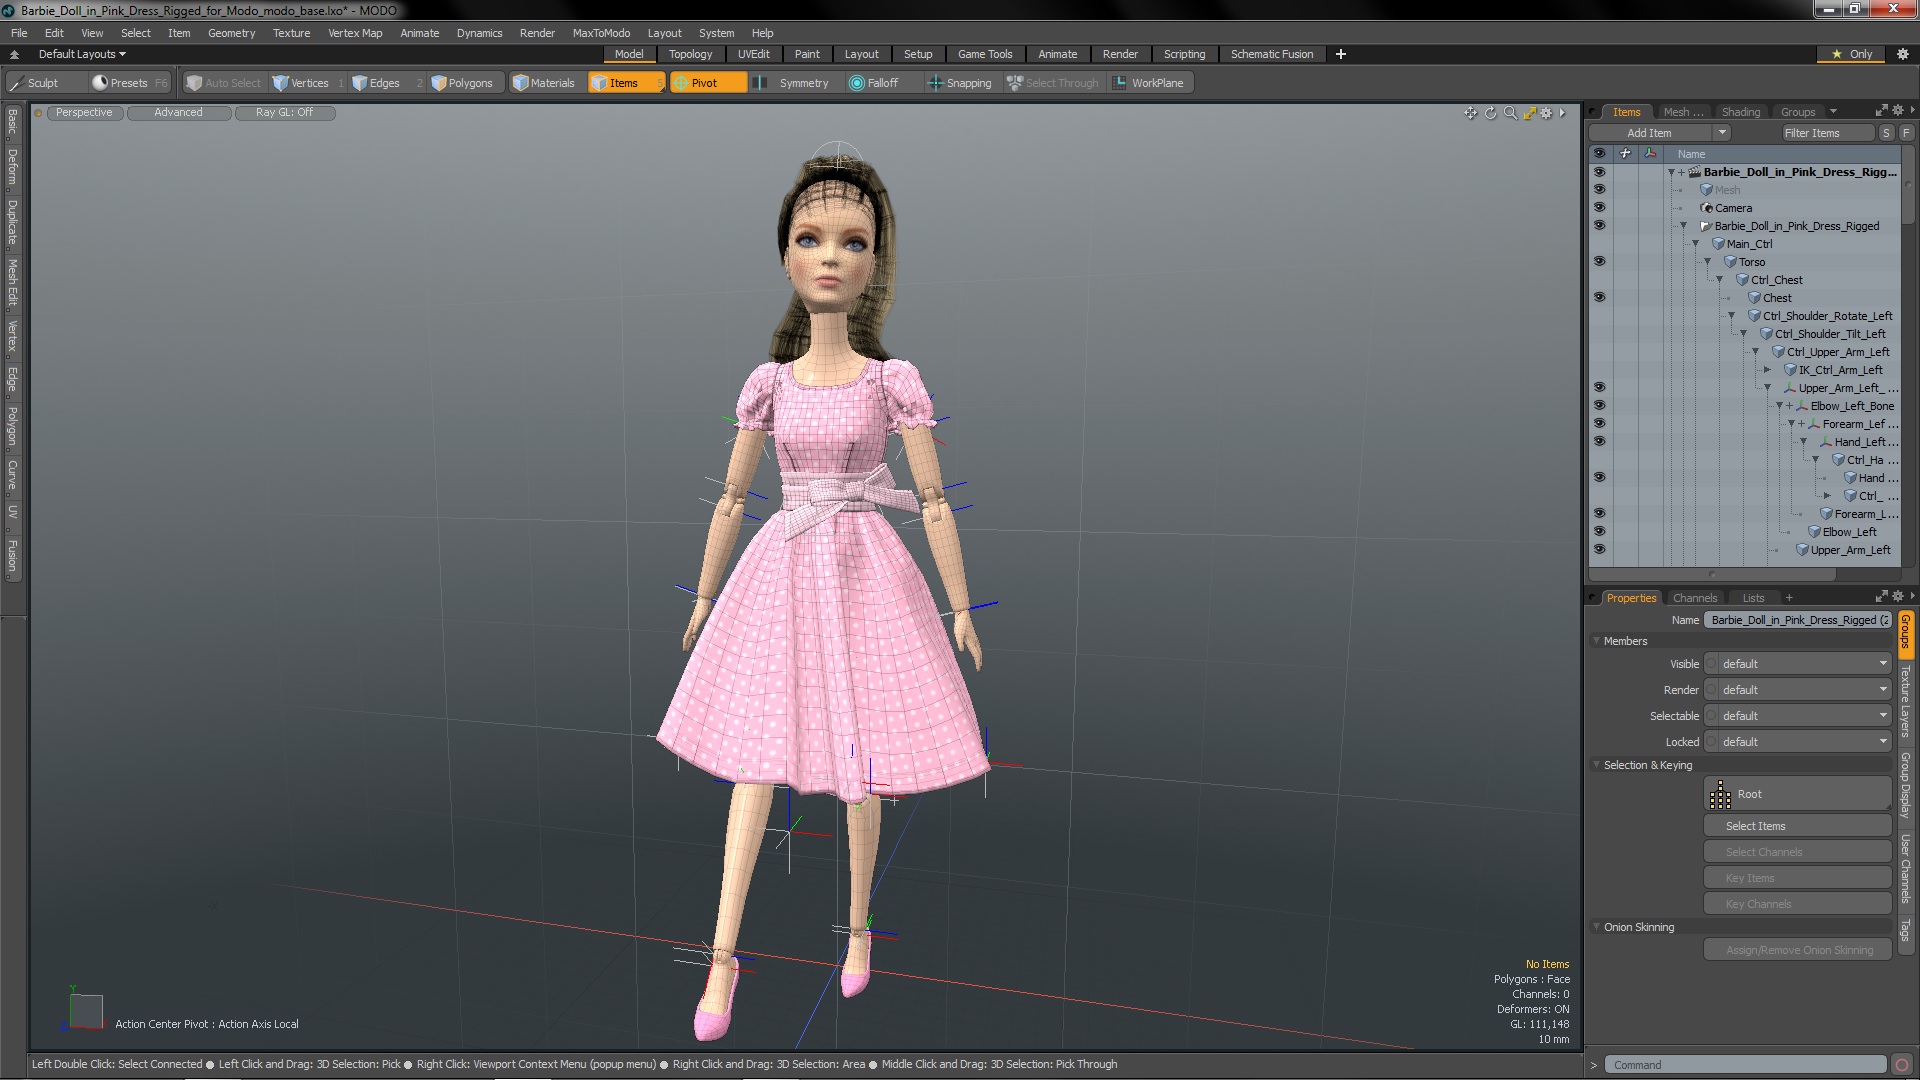Toggle visibility of the Chest item
The height and width of the screenshot is (1080, 1920).
1599,298
